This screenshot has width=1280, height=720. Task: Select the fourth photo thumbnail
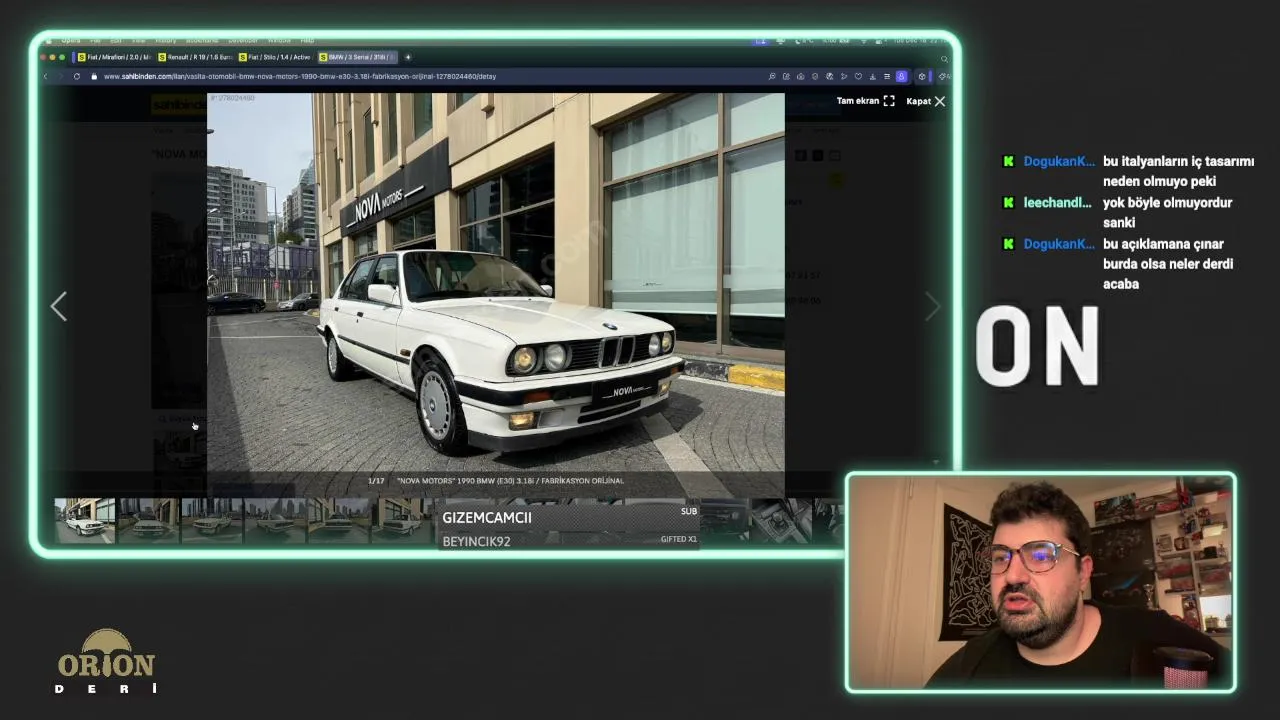click(275, 521)
